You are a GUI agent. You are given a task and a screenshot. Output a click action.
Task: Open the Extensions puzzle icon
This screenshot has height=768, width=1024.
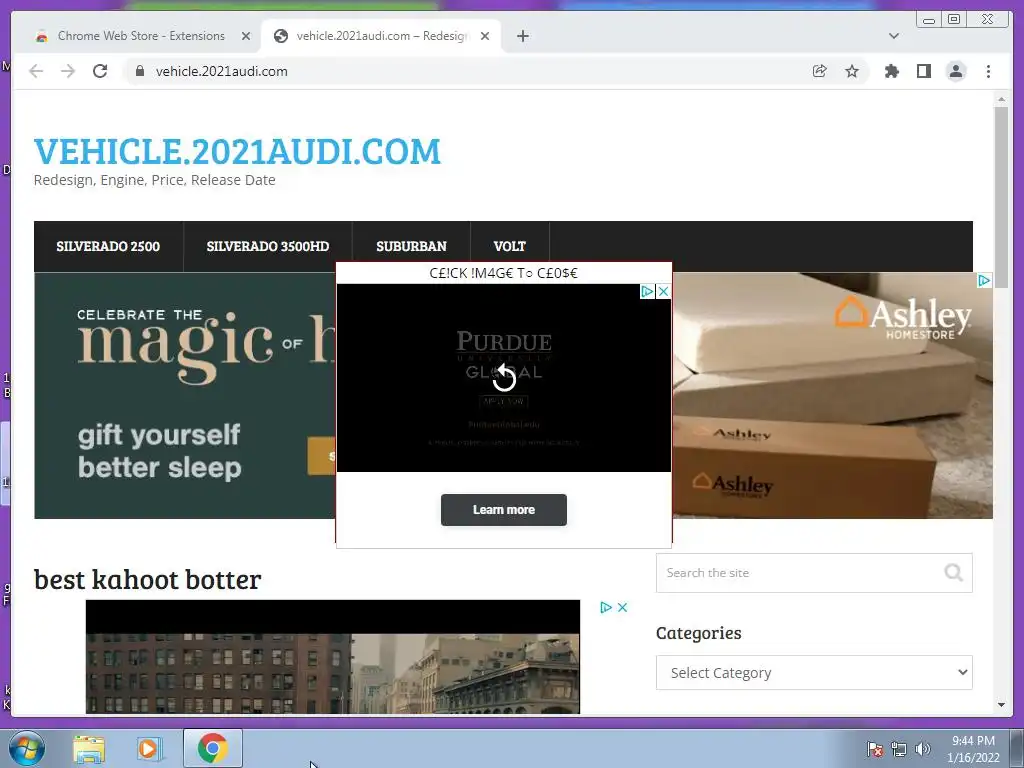pyautogui.click(x=891, y=71)
